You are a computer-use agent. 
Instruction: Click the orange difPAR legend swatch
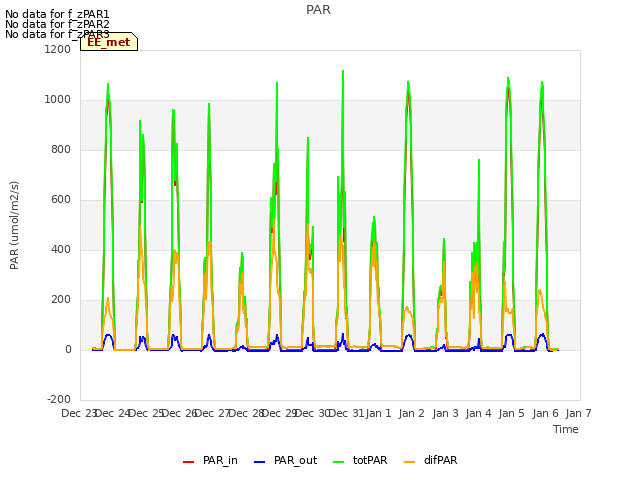click(409, 462)
